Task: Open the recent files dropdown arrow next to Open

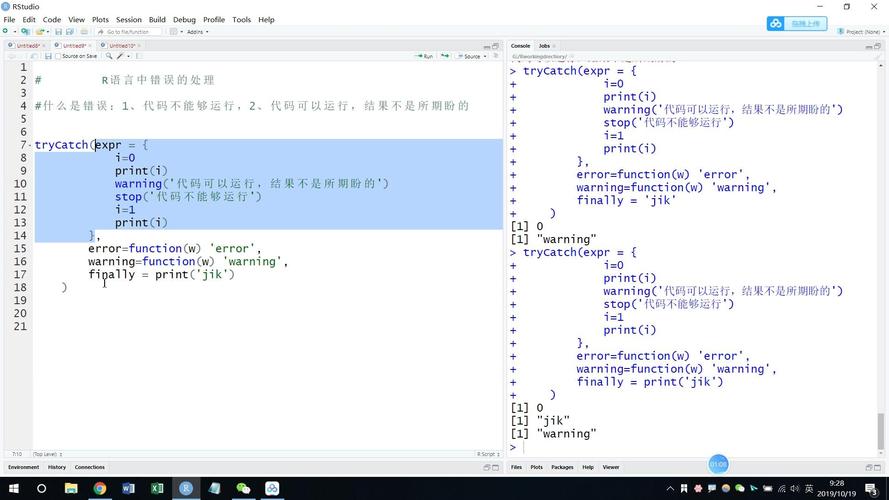Action: pos(48,32)
